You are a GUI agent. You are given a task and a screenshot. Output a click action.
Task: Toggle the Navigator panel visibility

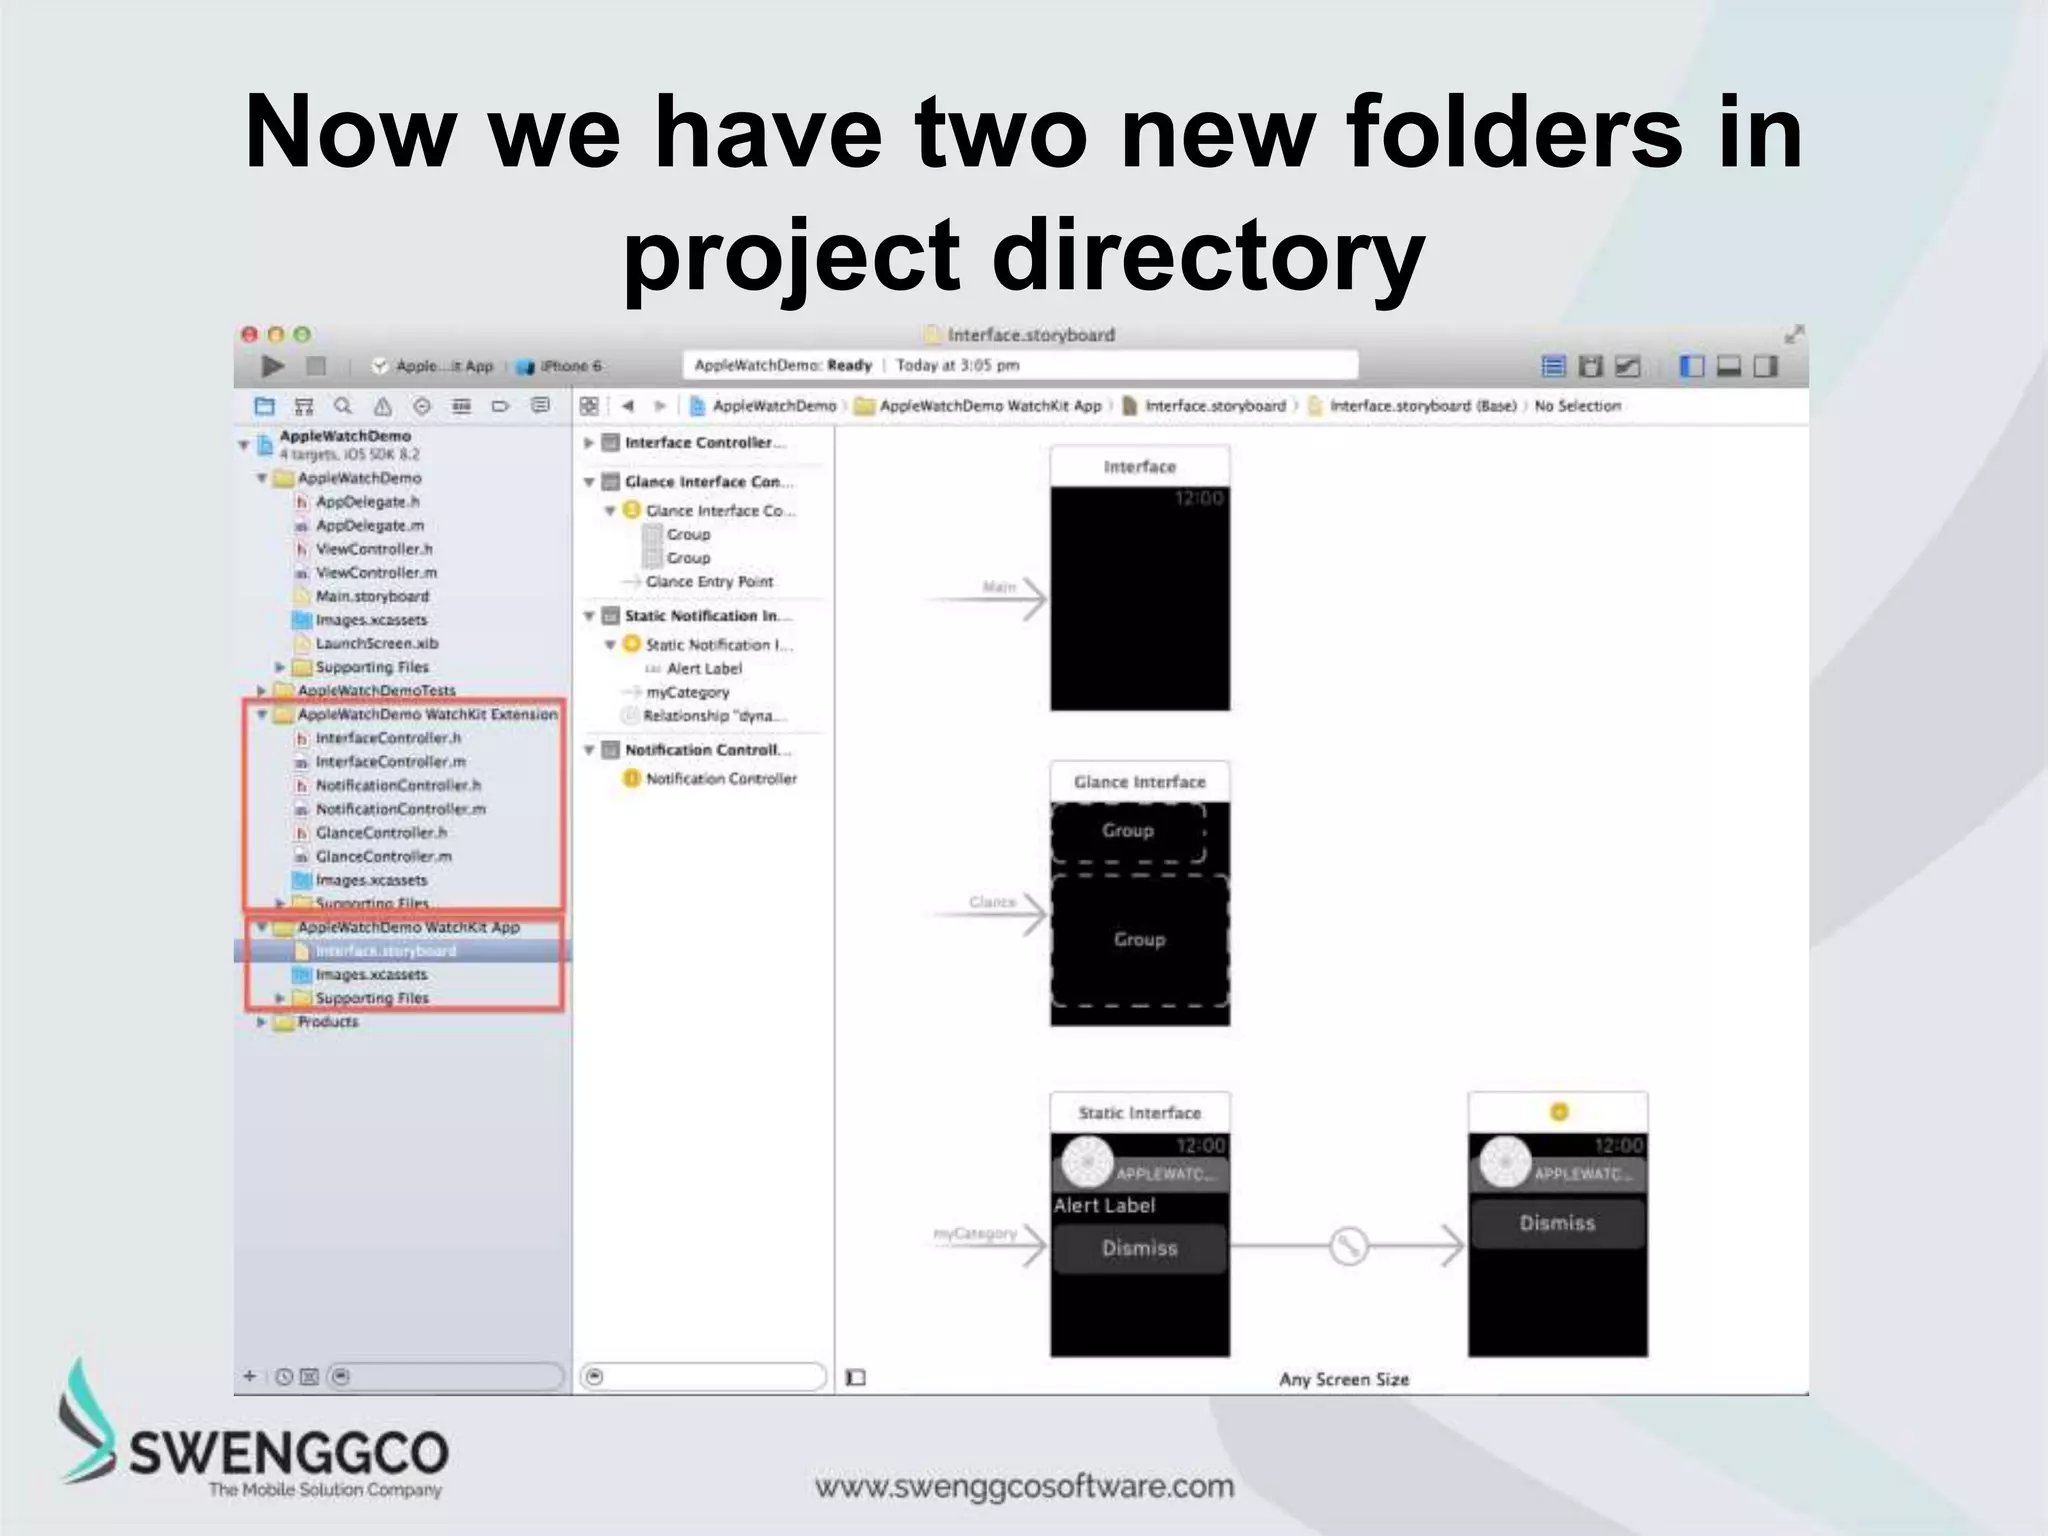pyautogui.click(x=1691, y=367)
